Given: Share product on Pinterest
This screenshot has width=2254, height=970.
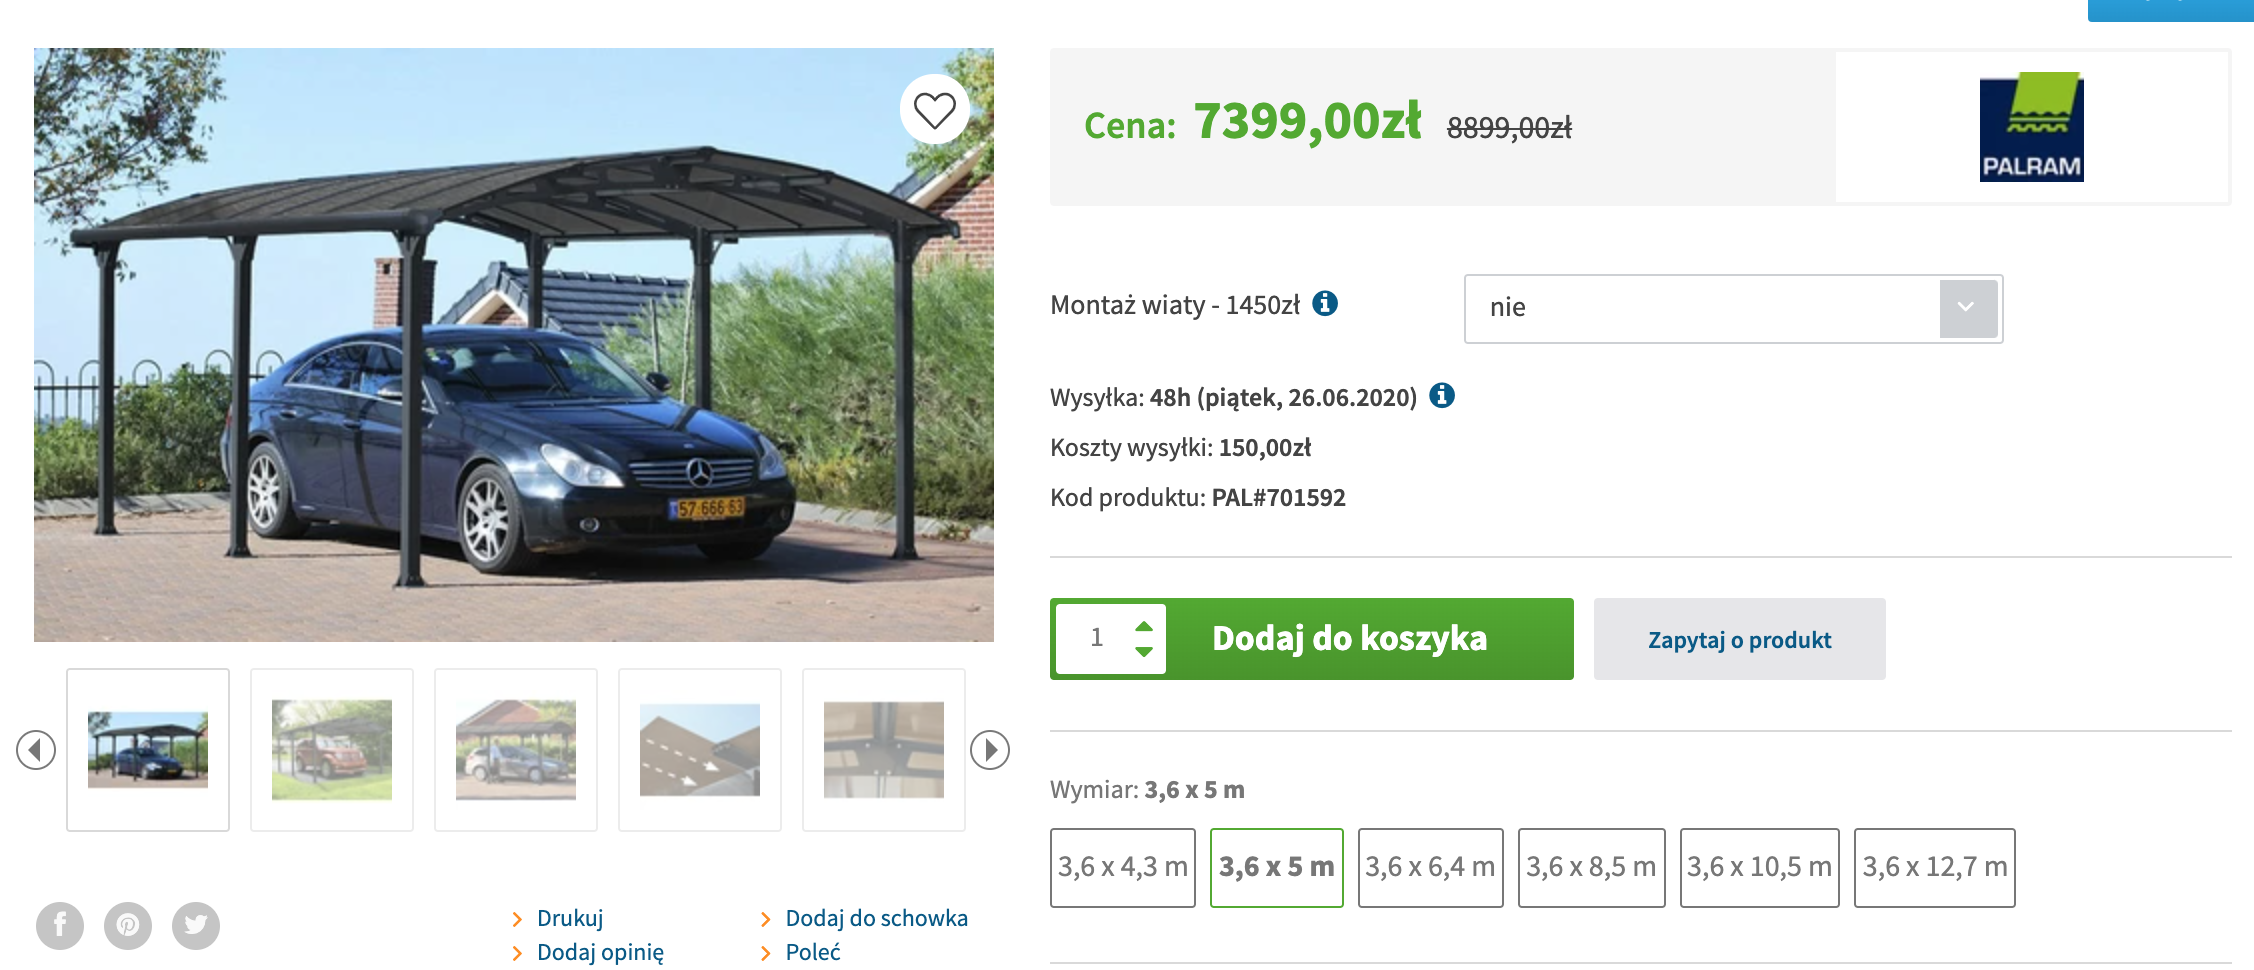Looking at the screenshot, I should (128, 925).
